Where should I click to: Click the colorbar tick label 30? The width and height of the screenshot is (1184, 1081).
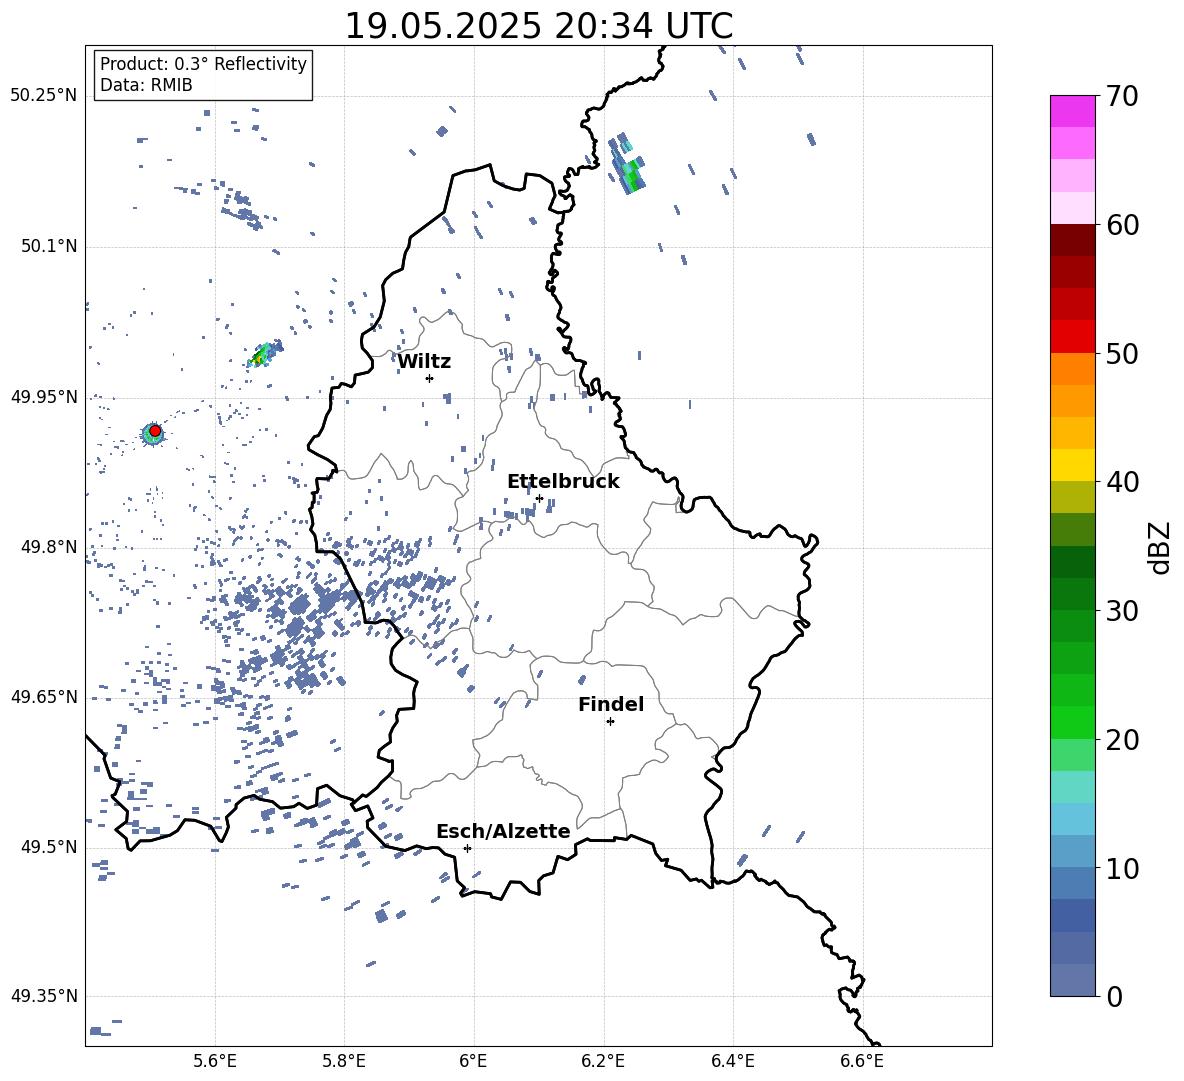[1122, 611]
